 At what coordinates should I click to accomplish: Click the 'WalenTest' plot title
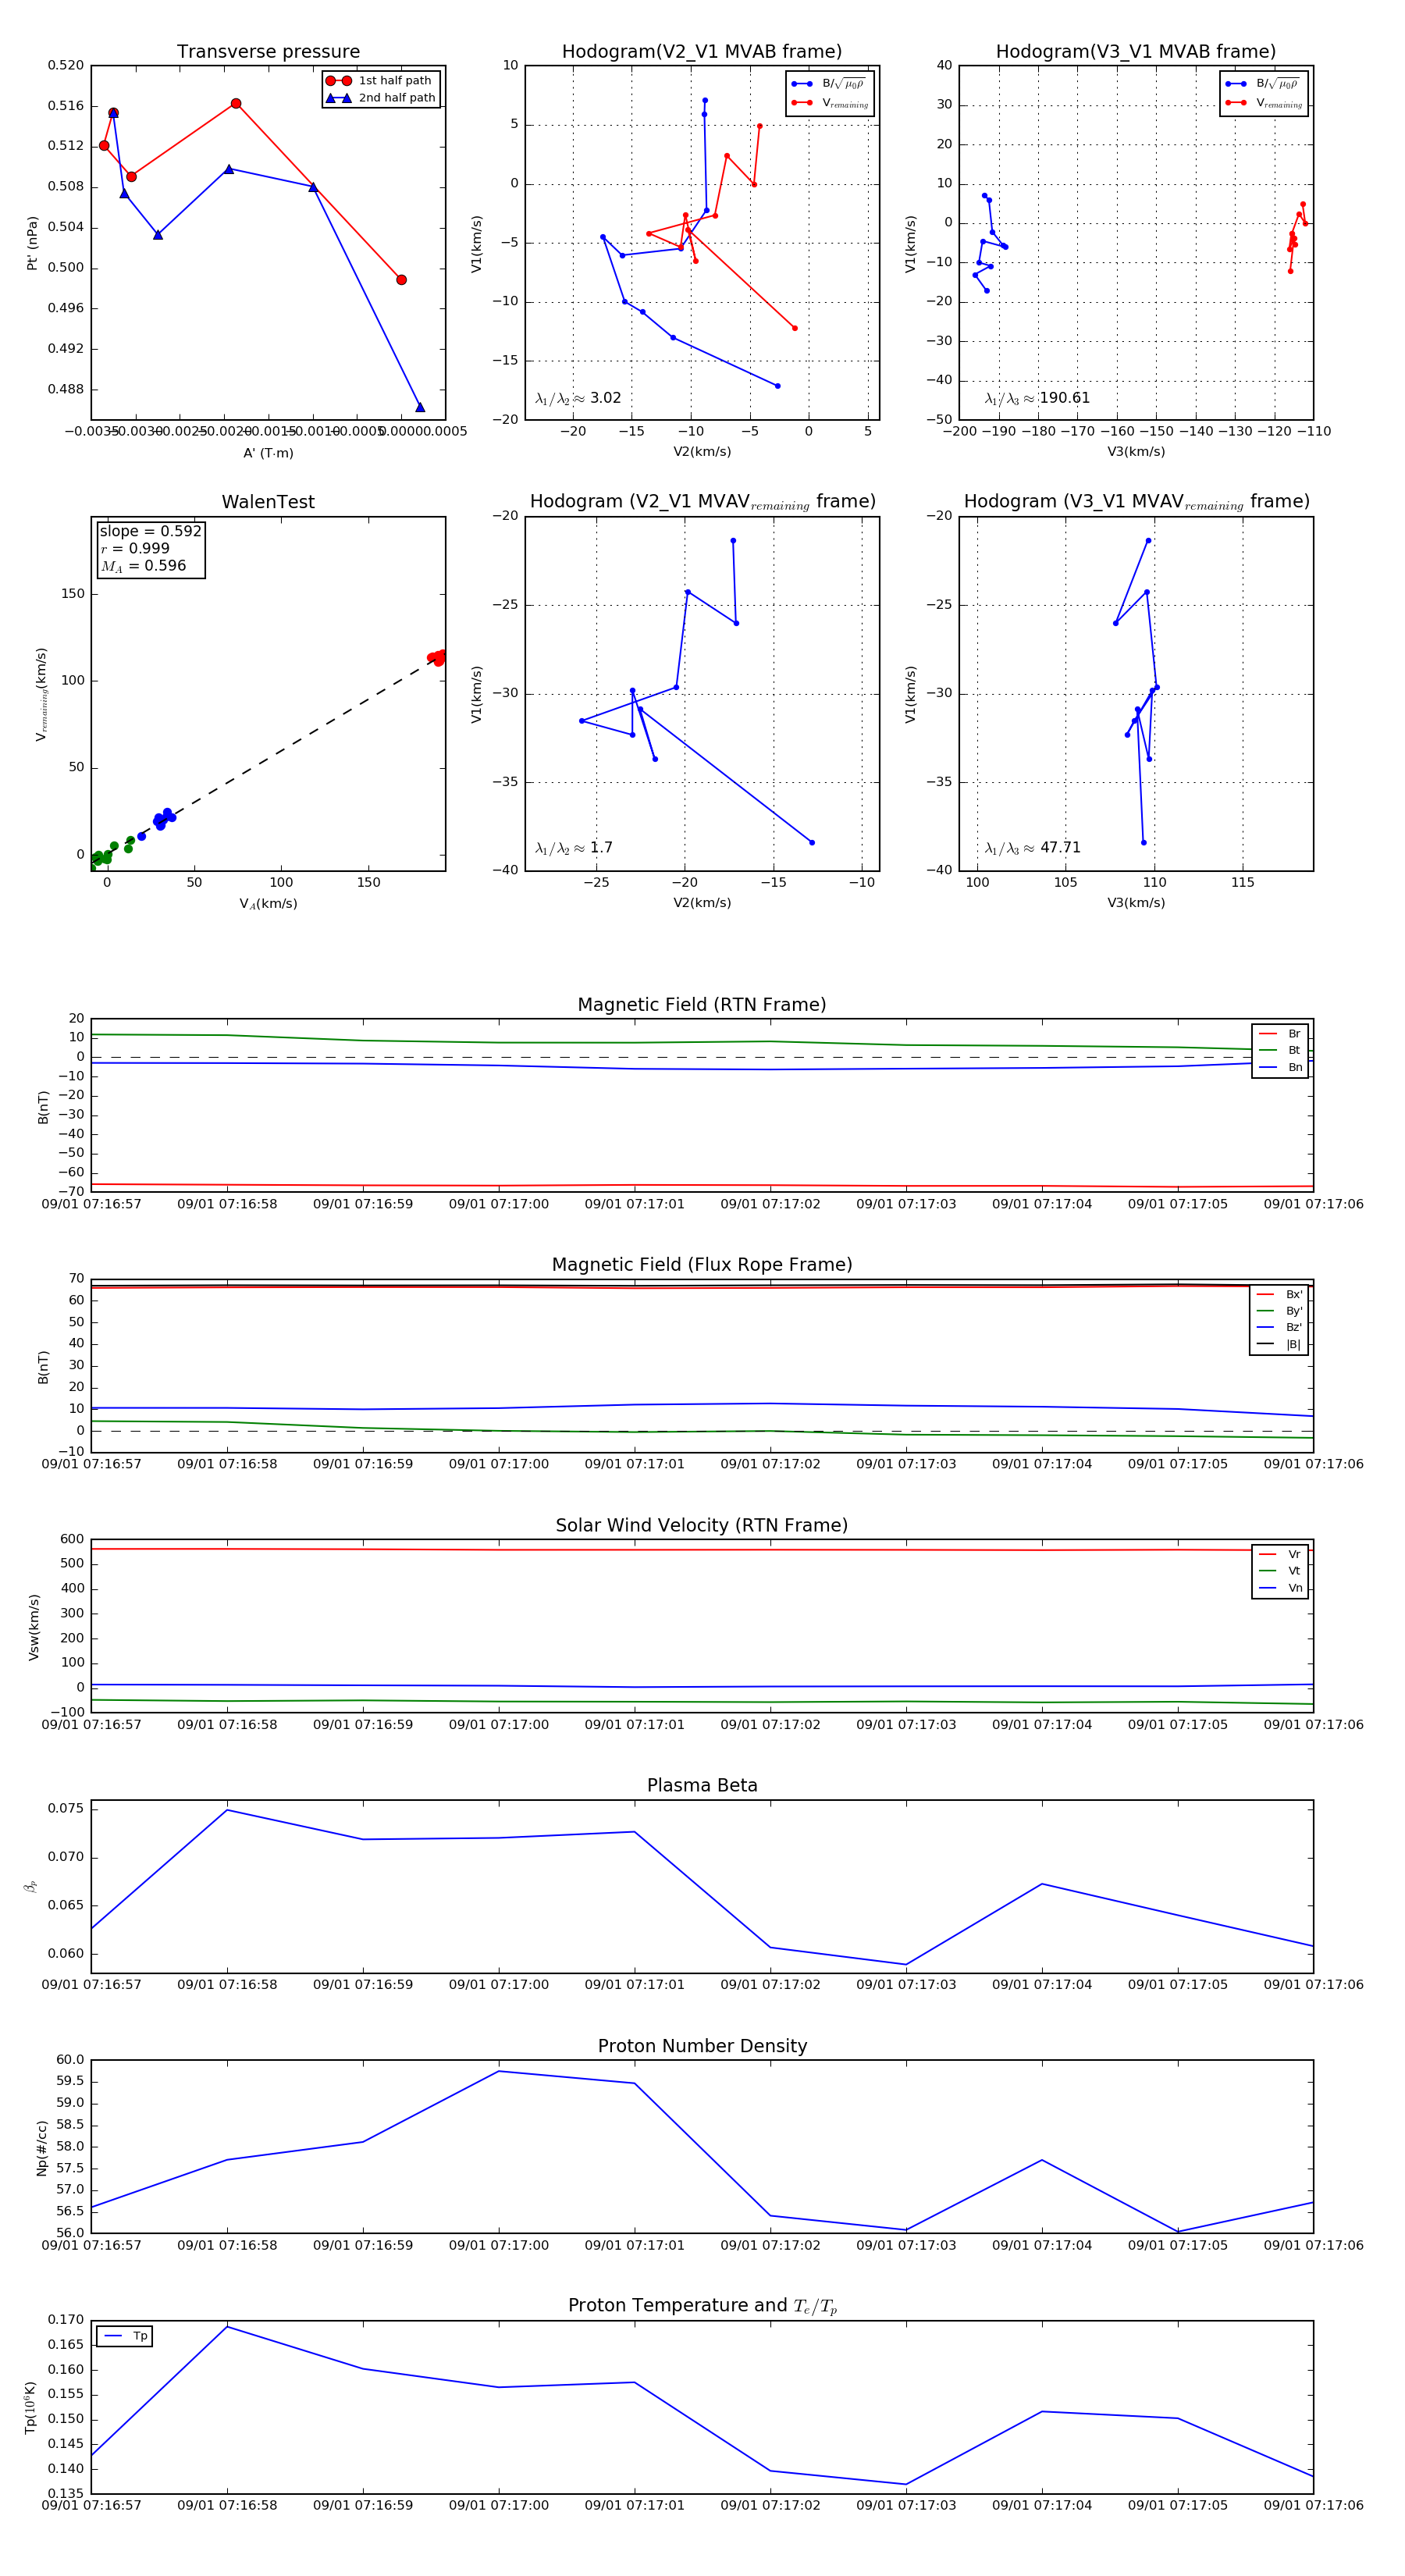(268, 502)
